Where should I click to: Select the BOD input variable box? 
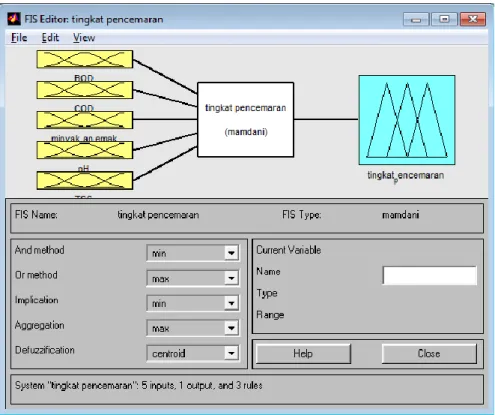click(x=85, y=59)
